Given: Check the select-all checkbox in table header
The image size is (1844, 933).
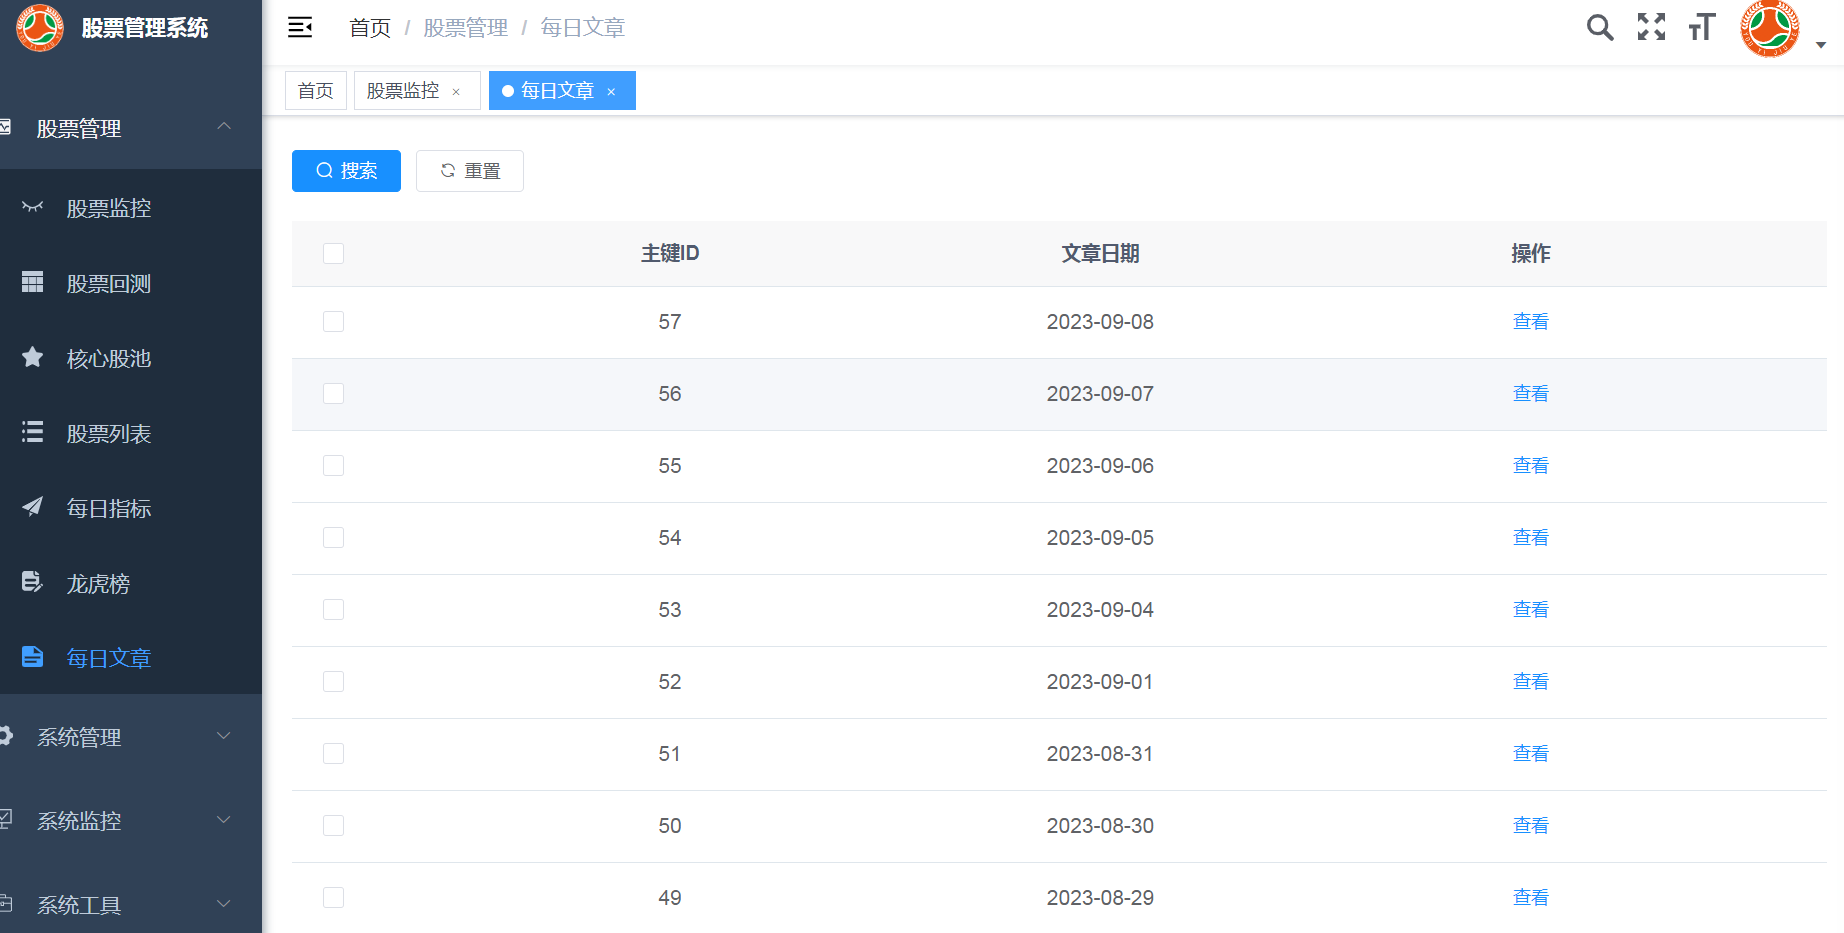Looking at the screenshot, I should click(334, 254).
